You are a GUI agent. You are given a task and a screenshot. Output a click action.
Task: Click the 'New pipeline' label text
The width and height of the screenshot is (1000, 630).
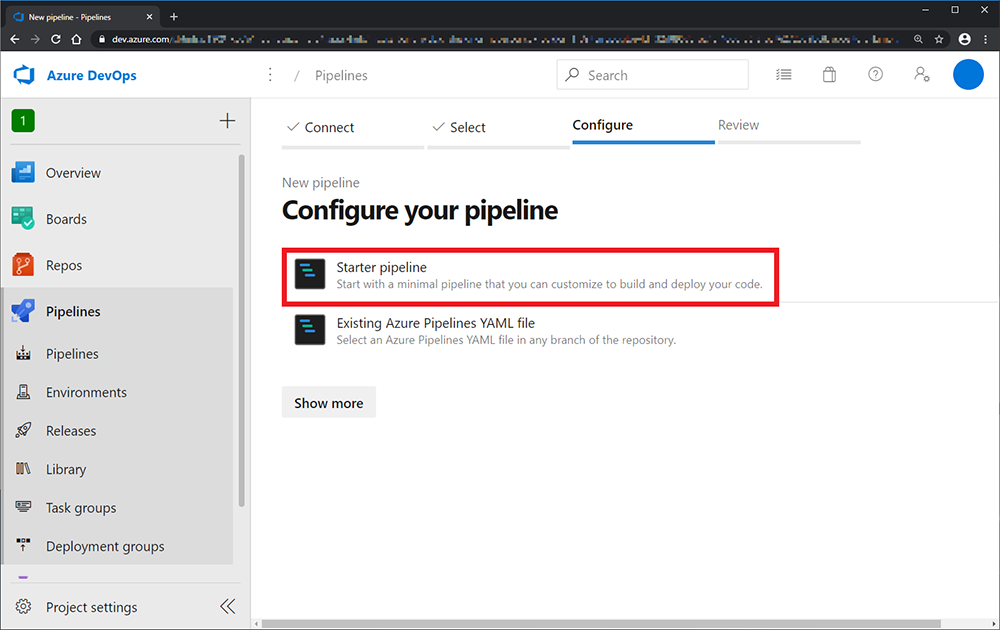[x=321, y=182]
